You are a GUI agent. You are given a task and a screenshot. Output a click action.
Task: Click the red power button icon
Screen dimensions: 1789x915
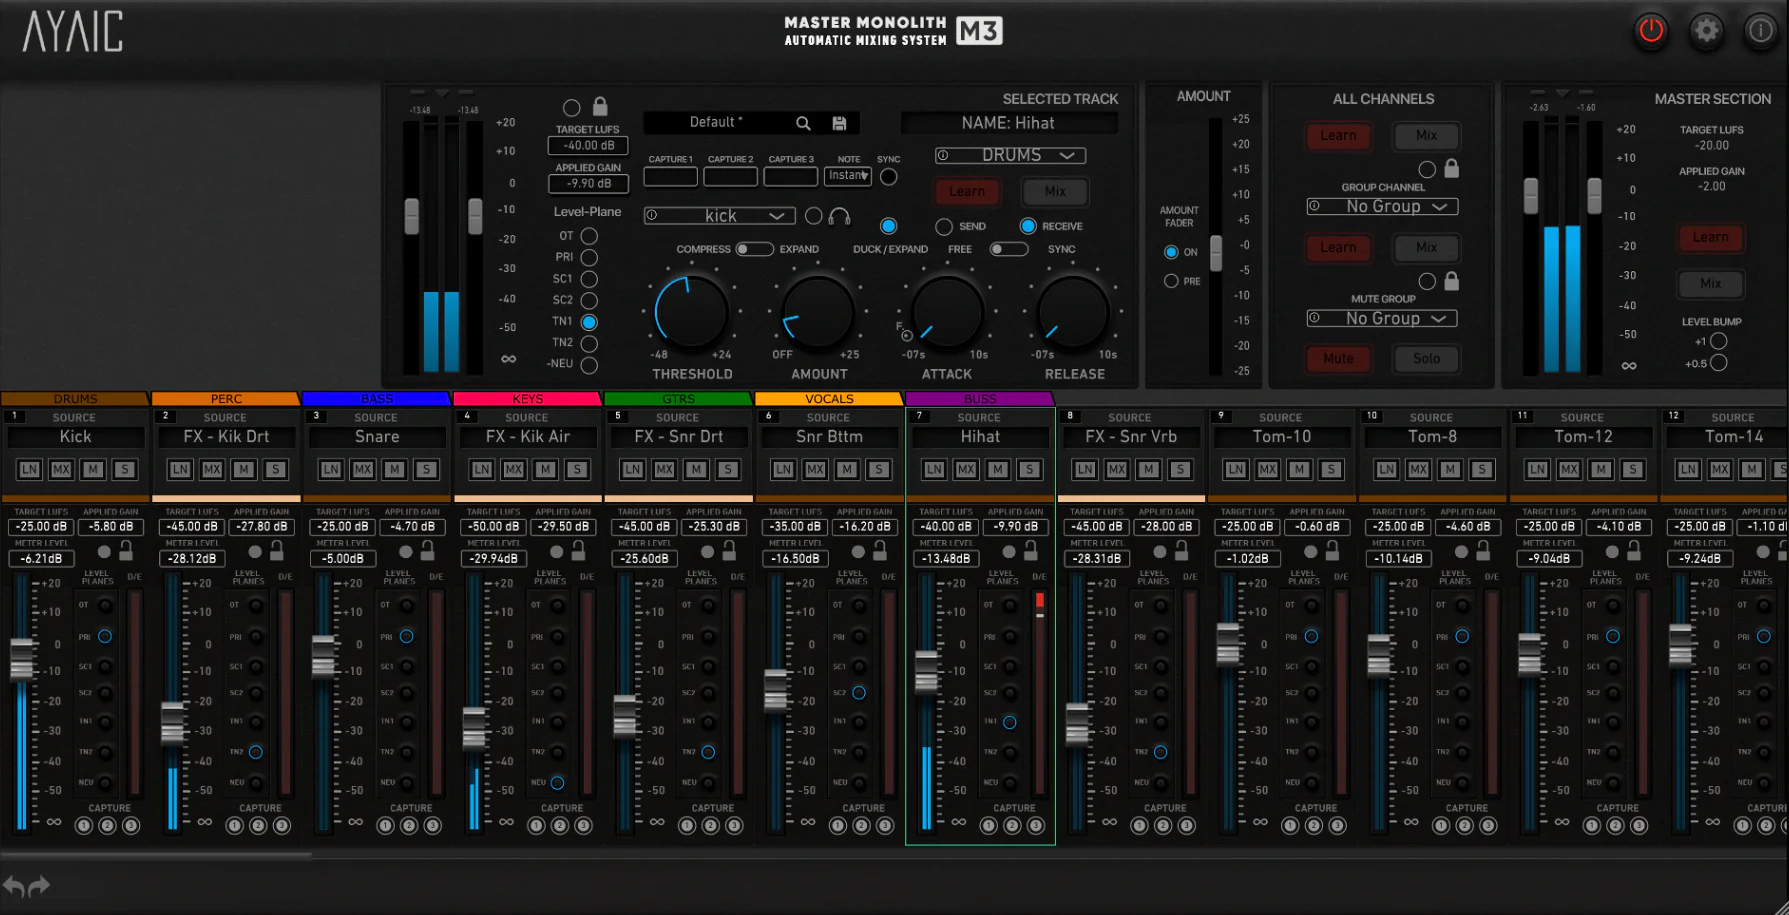click(1651, 31)
